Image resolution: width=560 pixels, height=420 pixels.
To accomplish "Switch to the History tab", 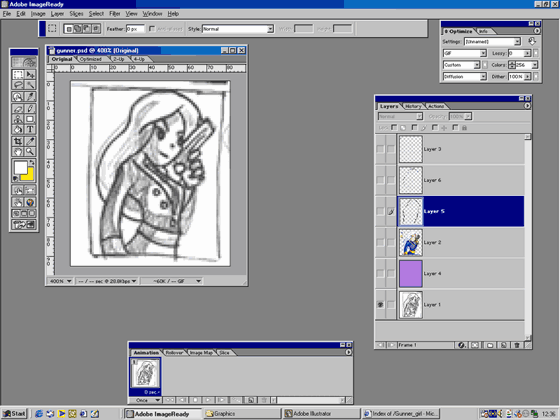I will click(413, 106).
